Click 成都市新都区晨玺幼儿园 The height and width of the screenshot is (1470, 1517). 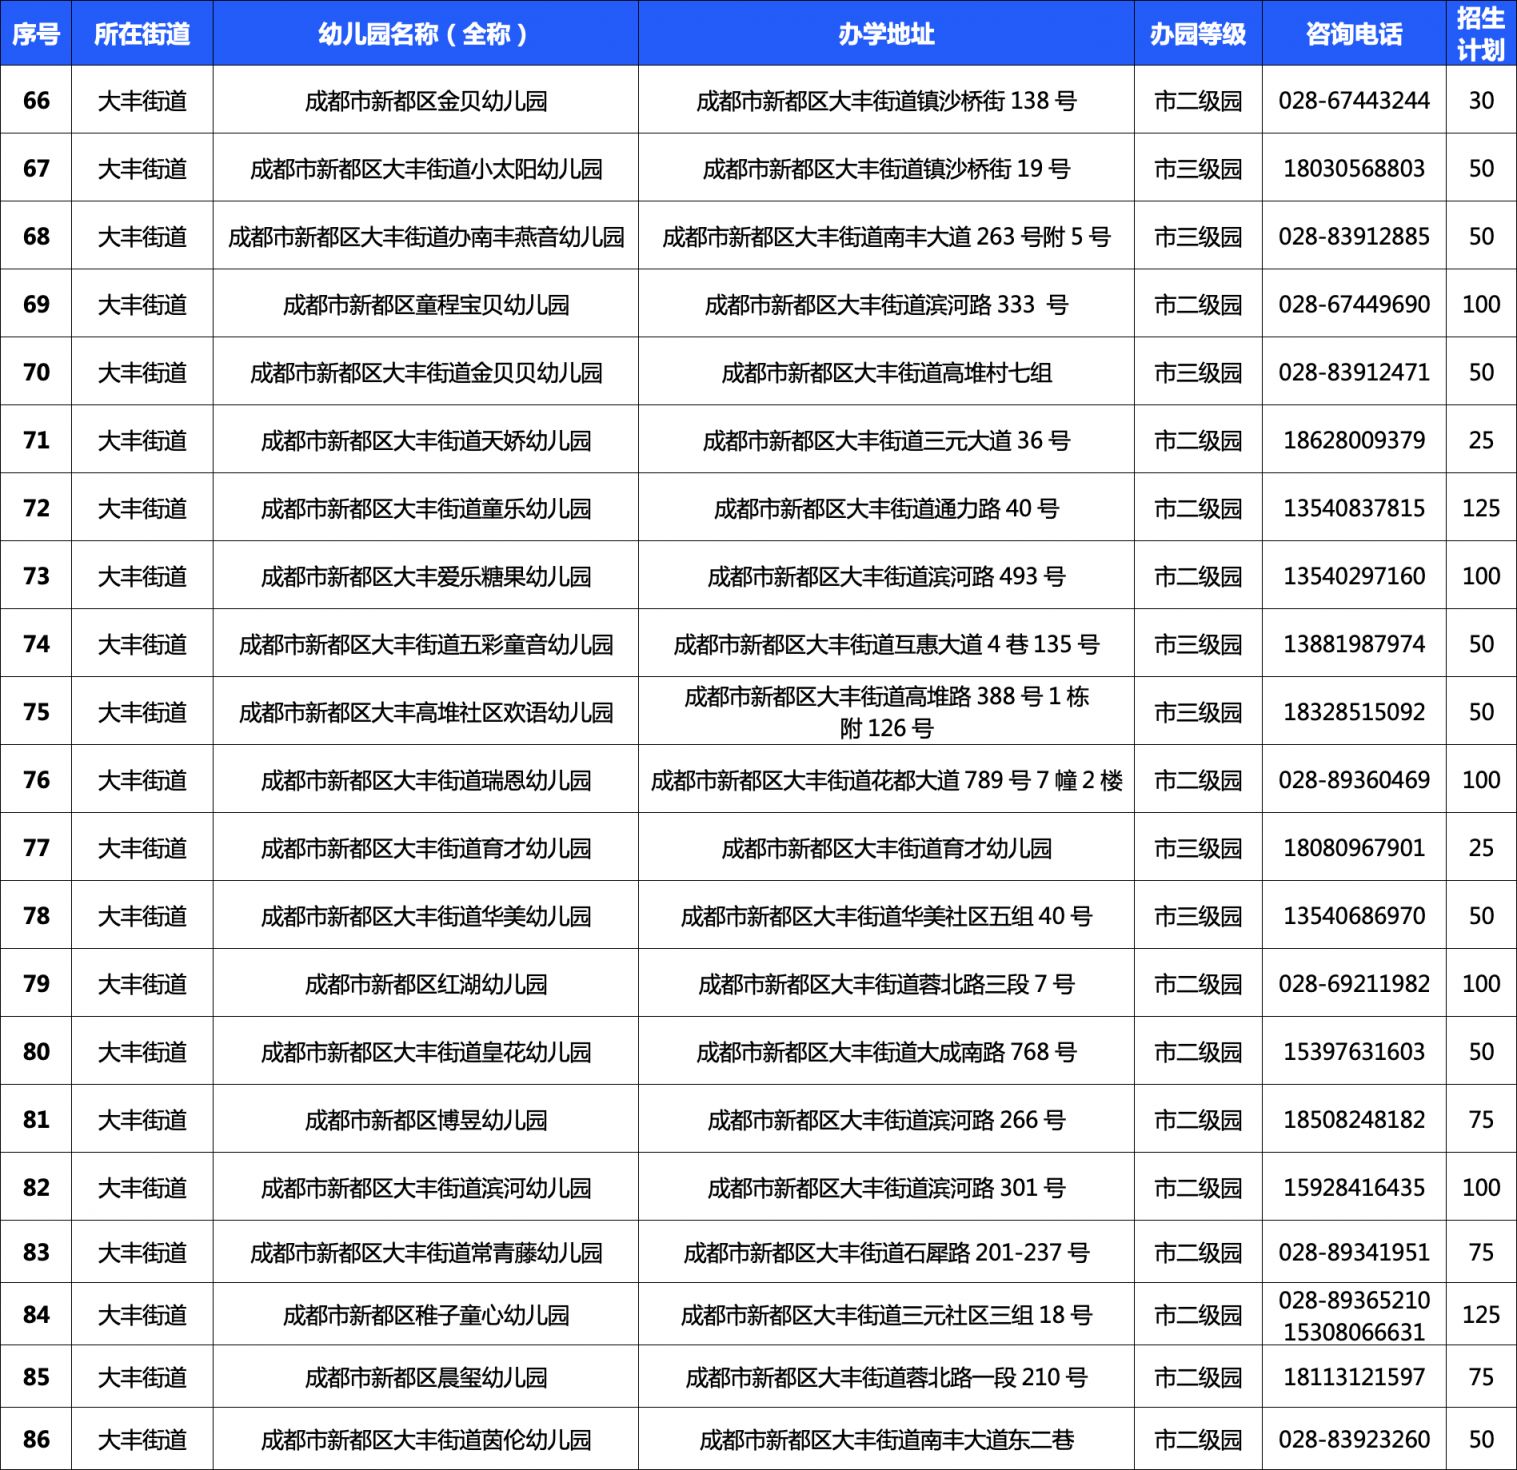click(426, 1378)
